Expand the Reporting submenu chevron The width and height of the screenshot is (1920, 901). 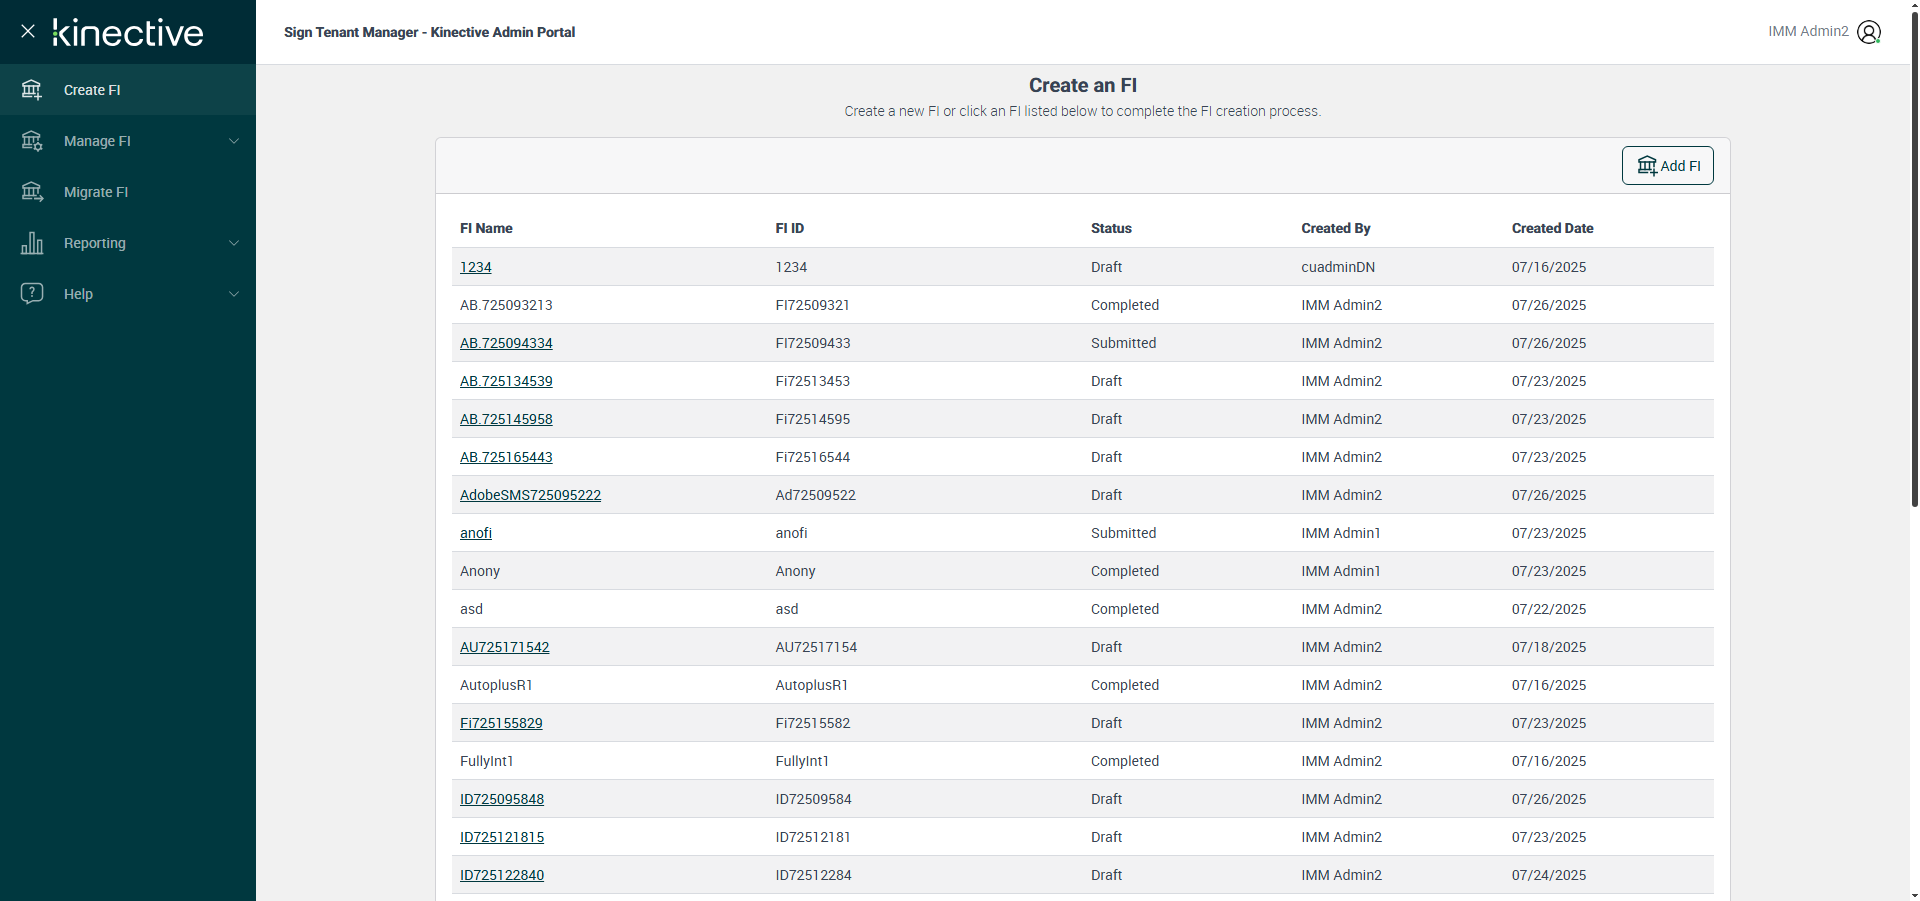tap(234, 243)
